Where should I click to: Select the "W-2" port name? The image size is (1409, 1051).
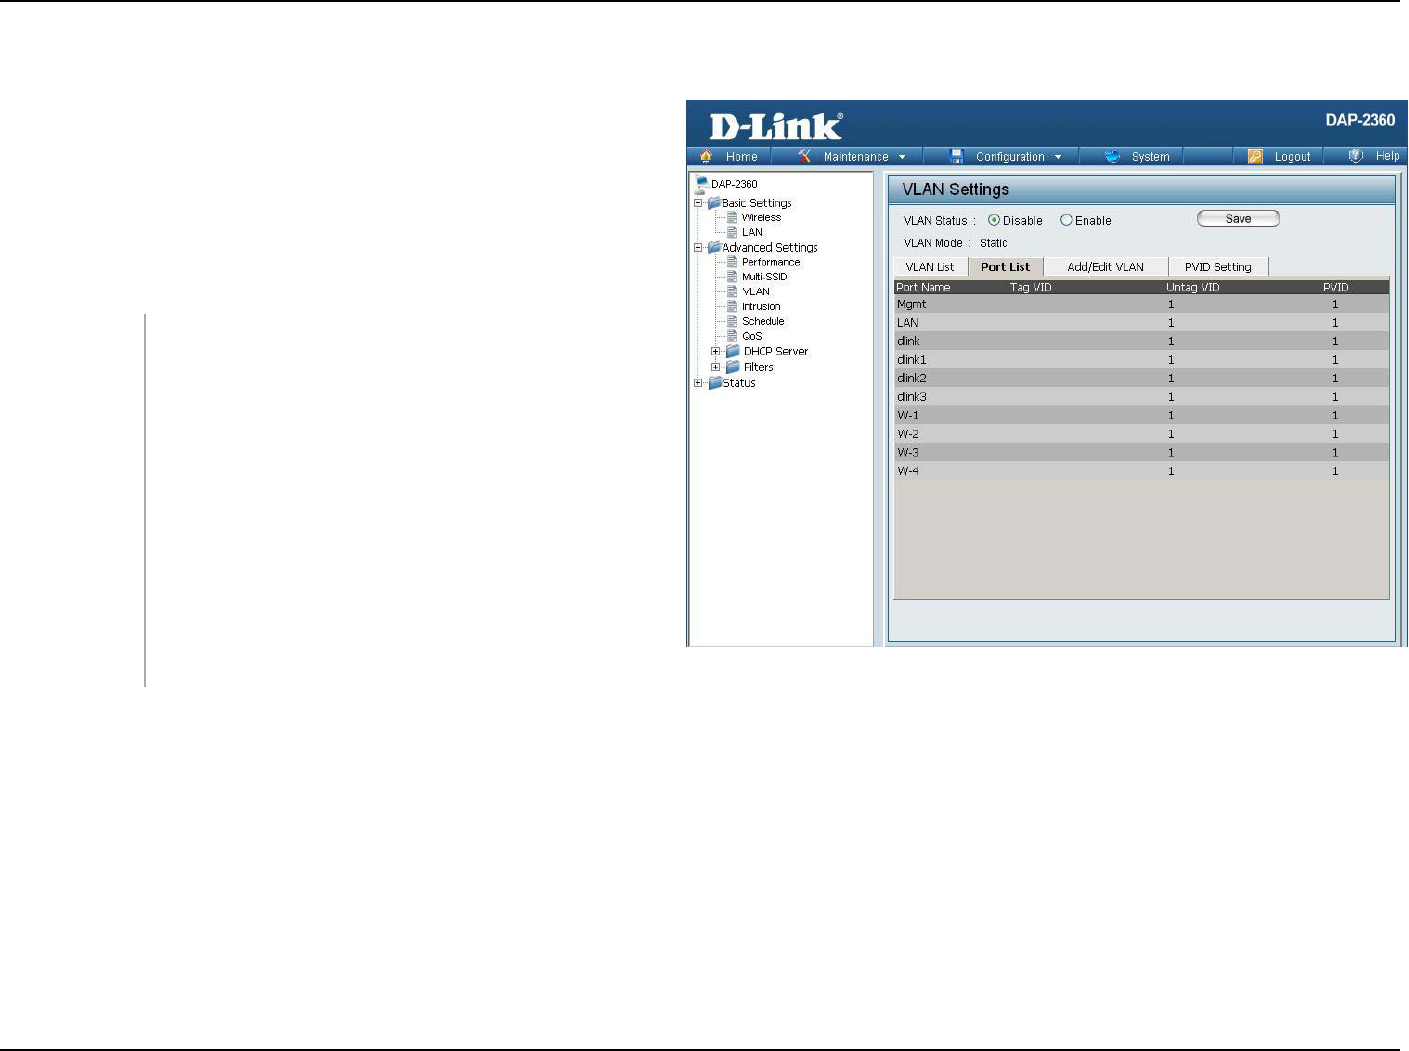(908, 434)
